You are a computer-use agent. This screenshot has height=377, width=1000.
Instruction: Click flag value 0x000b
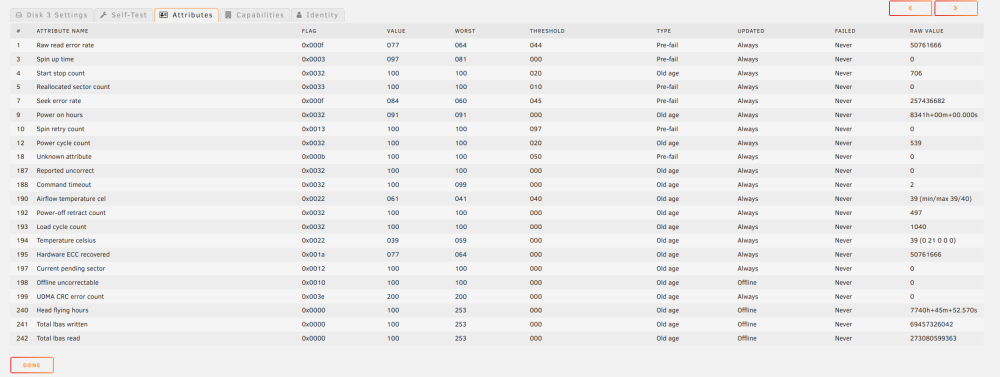[313, 156]
